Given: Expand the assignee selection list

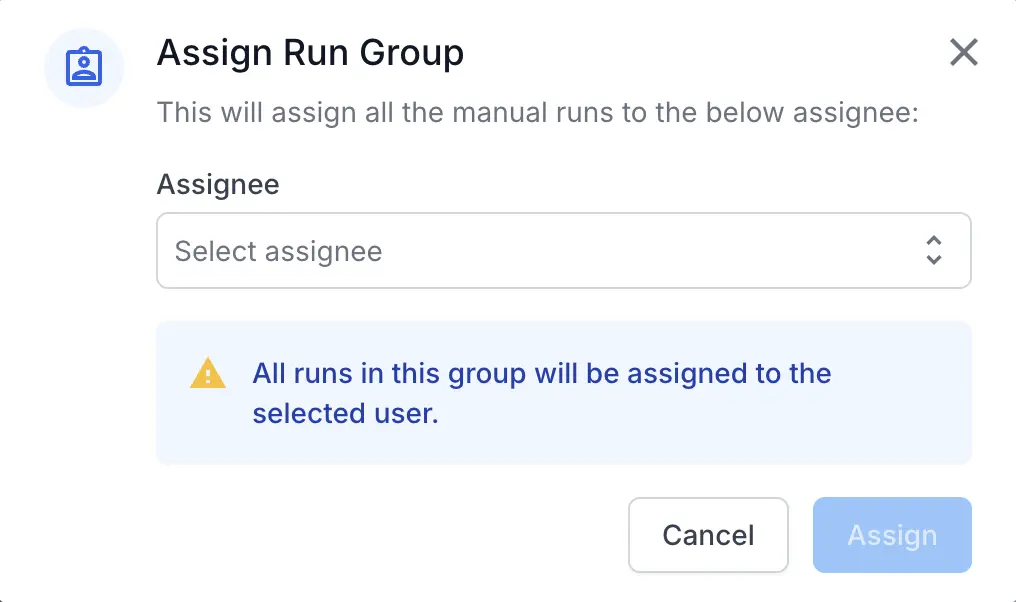Looking at the screenshot, I should 564,251.
